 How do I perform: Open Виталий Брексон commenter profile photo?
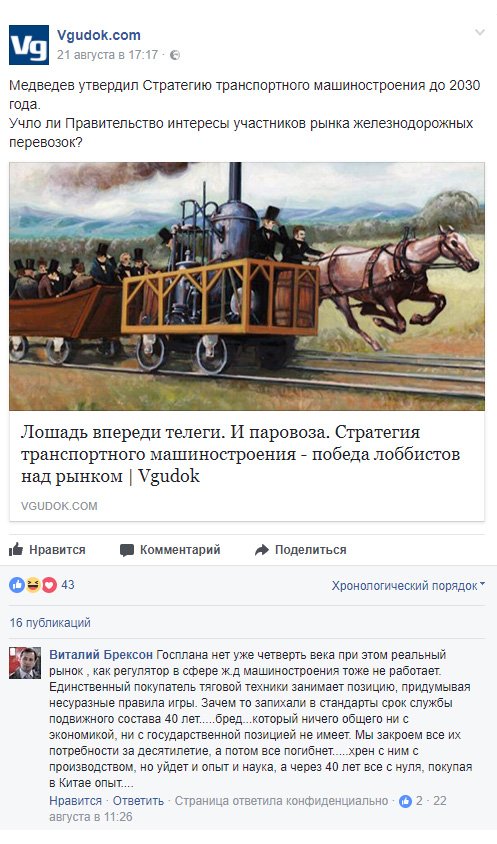click(25, 663)
